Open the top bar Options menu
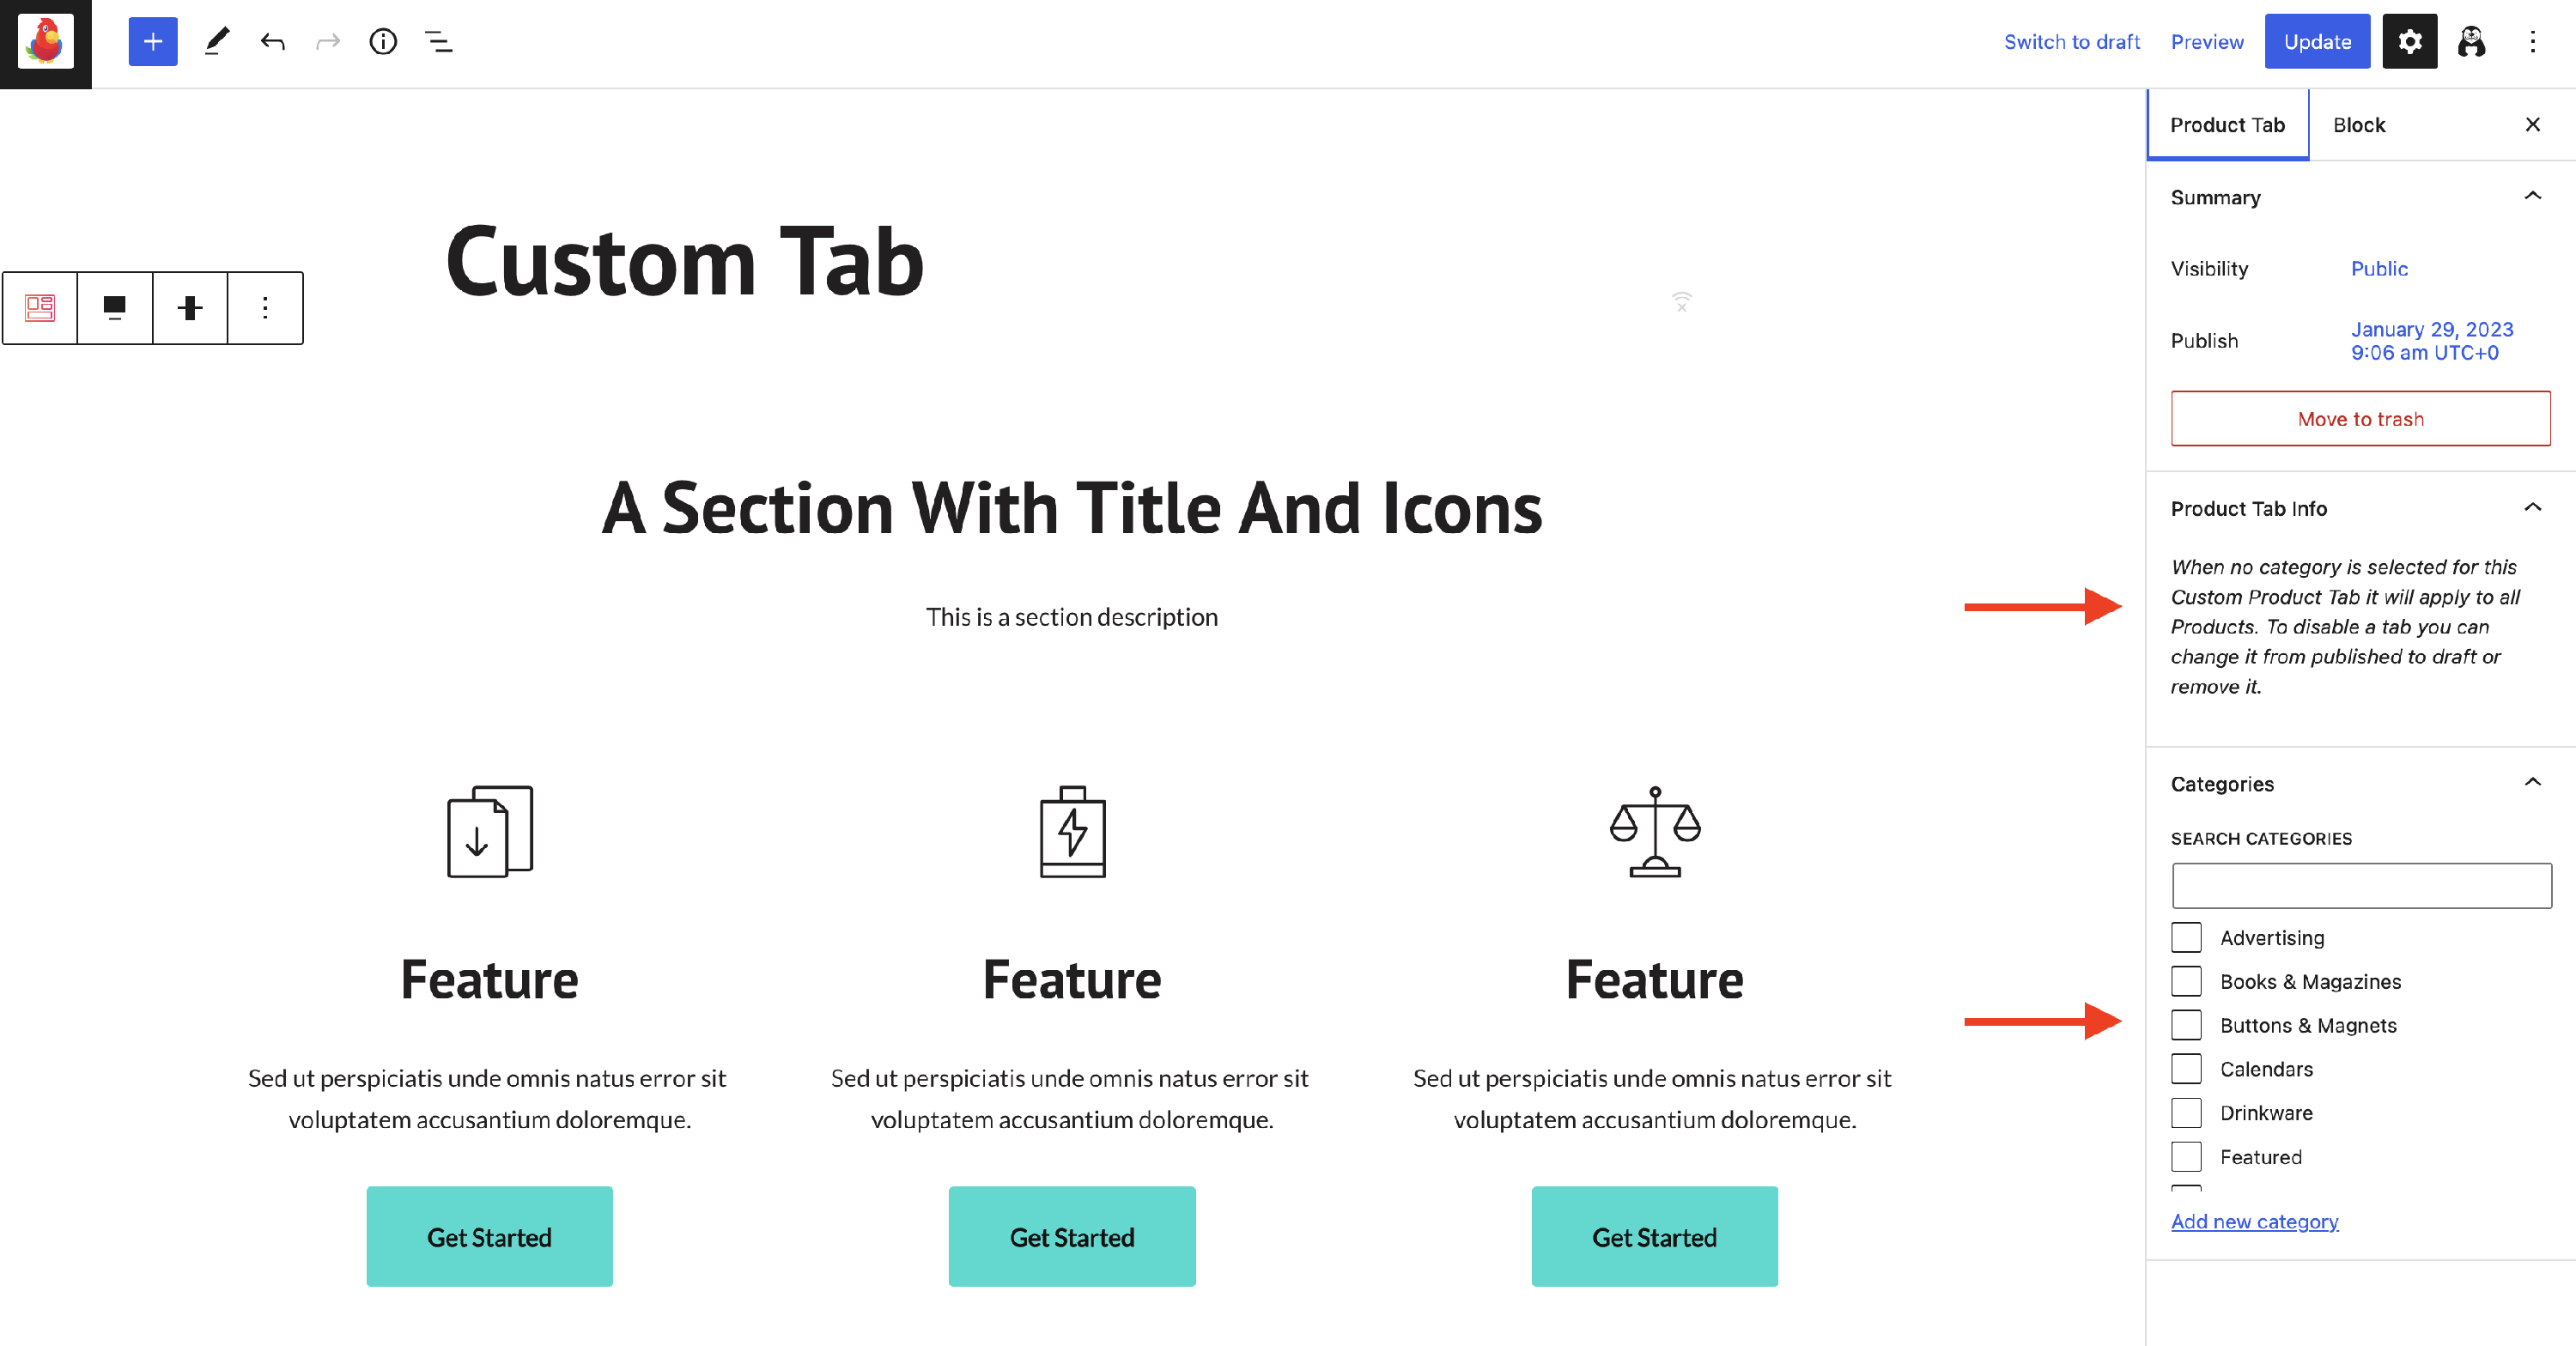2576x1346 pixels. [x=2532, y=42]
